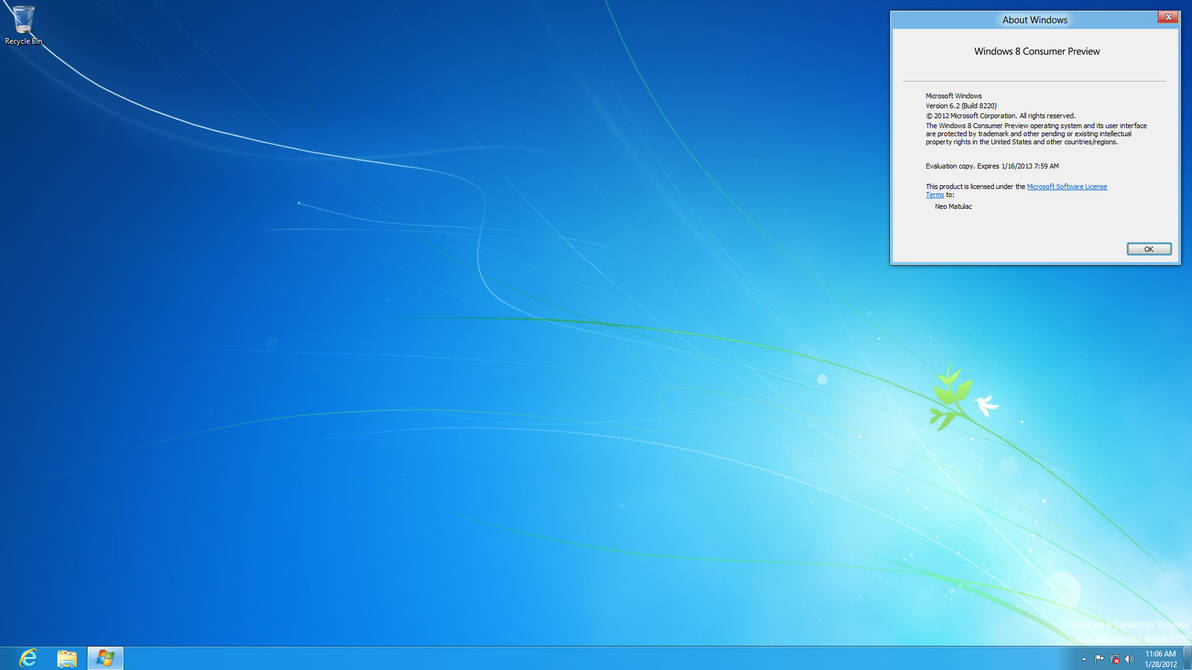Expand hidden icons in the system tray

pos(1084,659)
